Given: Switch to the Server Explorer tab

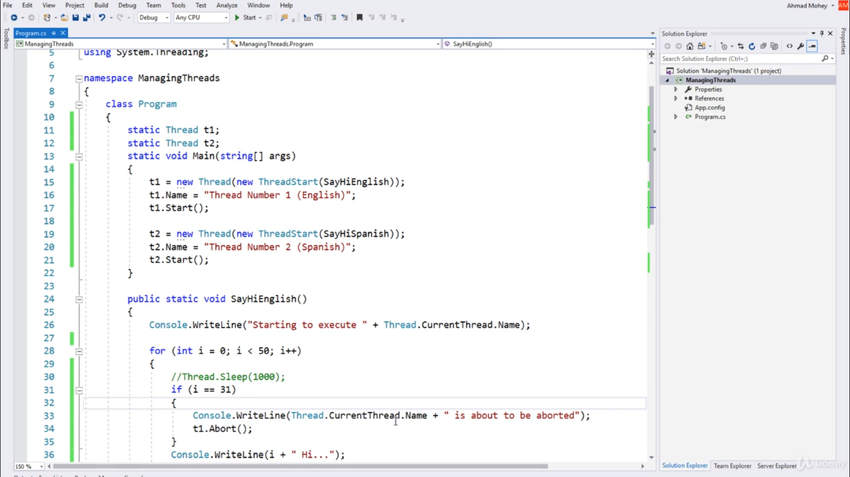Looking at the screenshot, I should point(777,466).
